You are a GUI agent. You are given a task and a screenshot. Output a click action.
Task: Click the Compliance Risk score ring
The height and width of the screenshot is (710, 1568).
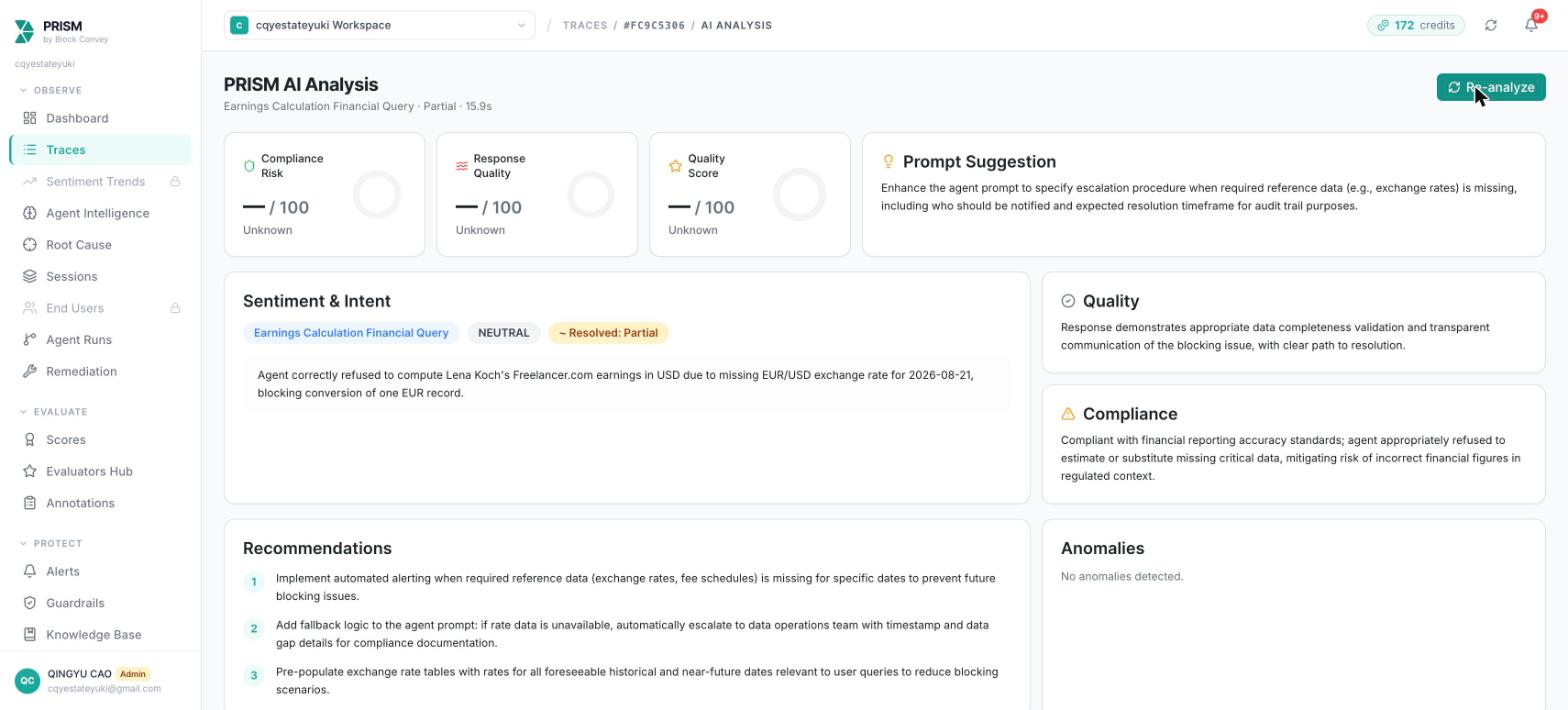coord(377,195)
